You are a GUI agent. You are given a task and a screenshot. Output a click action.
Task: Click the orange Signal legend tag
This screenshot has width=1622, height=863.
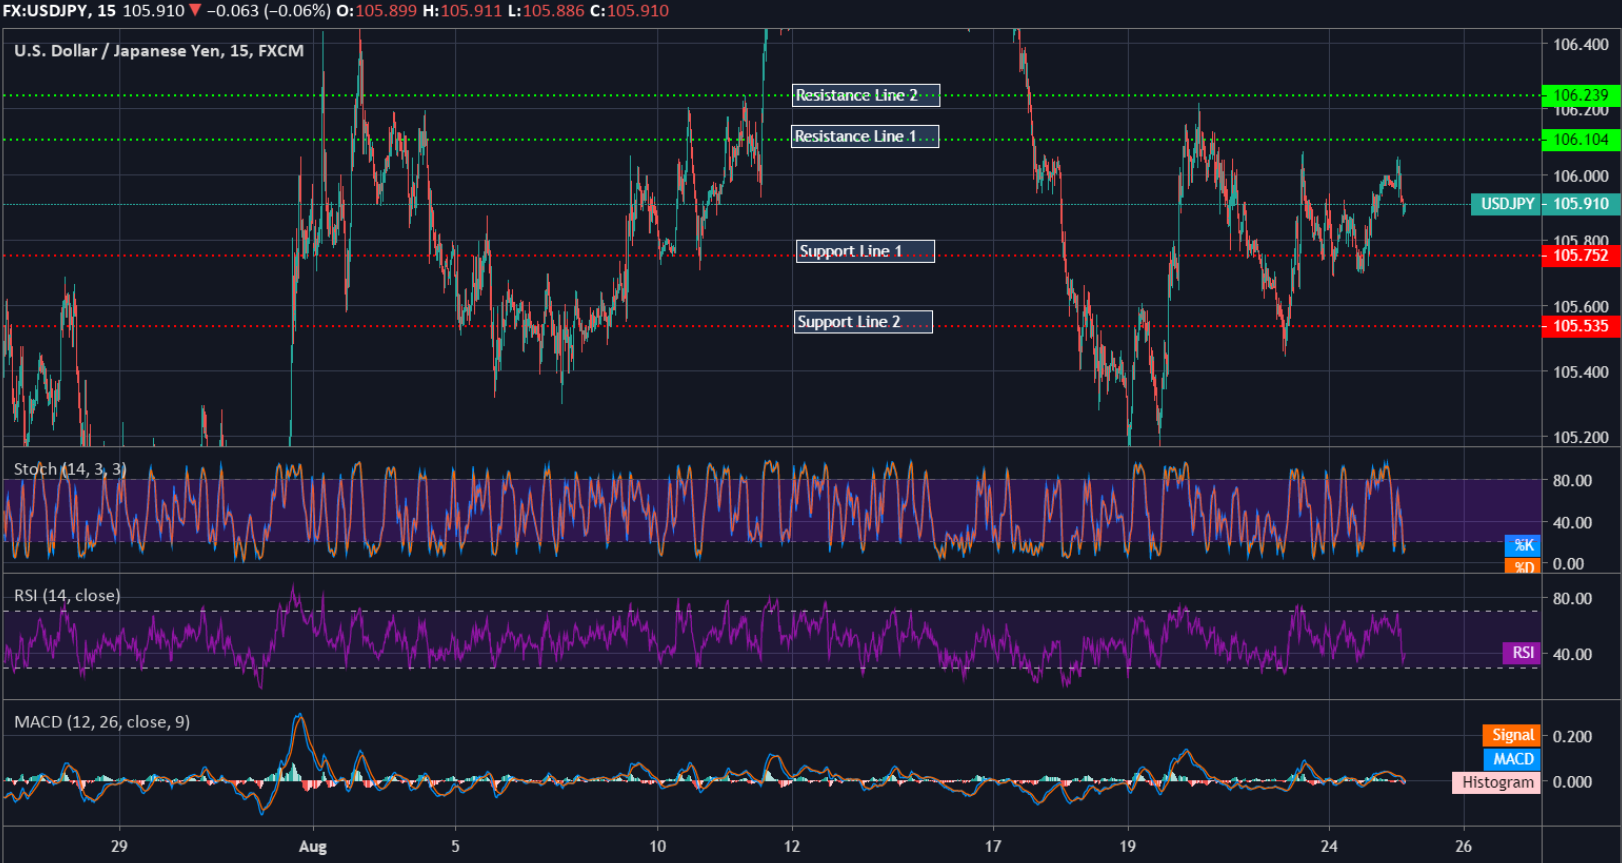click(1512, 735)
